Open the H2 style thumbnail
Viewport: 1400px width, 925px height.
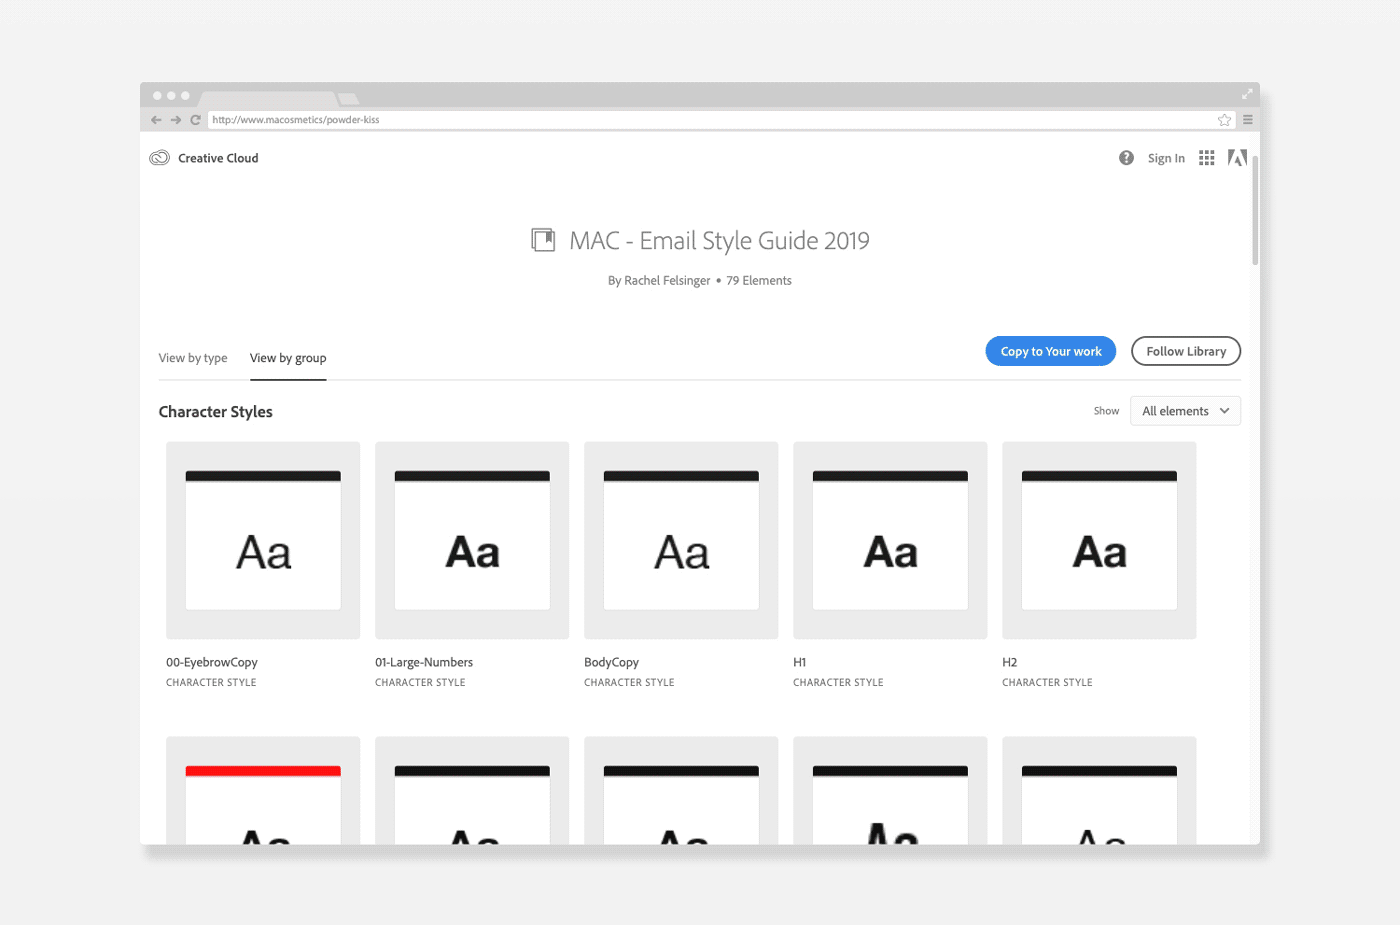1099,540
